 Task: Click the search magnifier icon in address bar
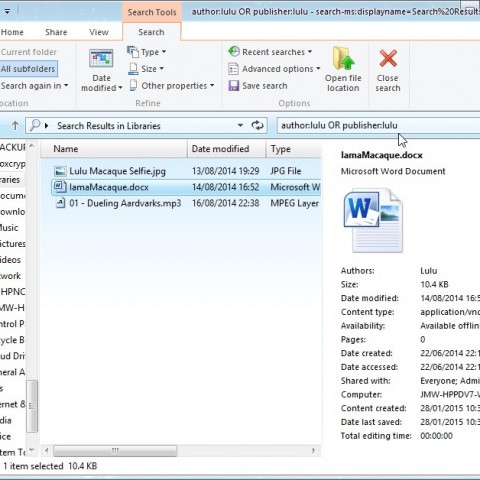(35, 126)
